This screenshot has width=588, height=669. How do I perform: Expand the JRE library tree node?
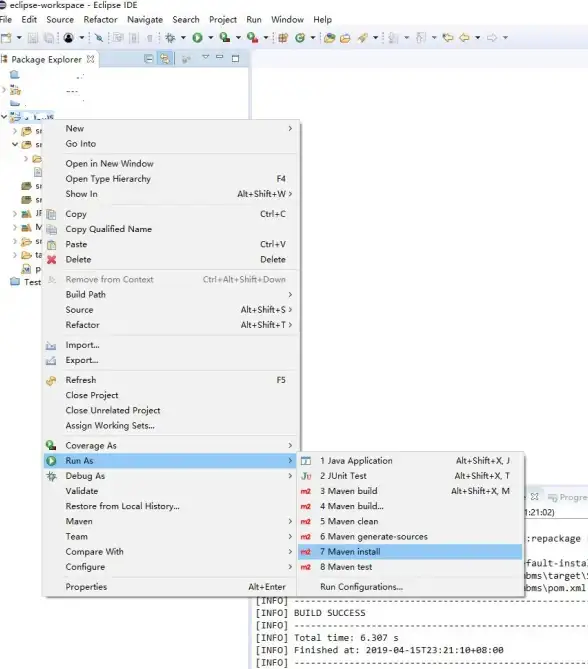(15, 214)
